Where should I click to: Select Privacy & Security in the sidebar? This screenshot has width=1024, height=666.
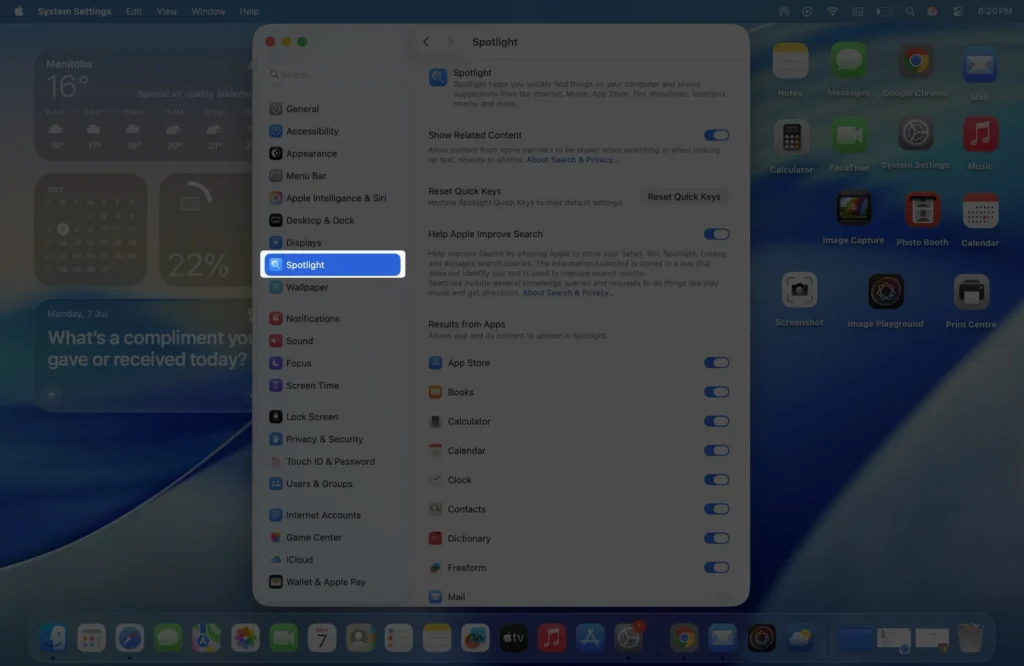click(x=322, y=438)
